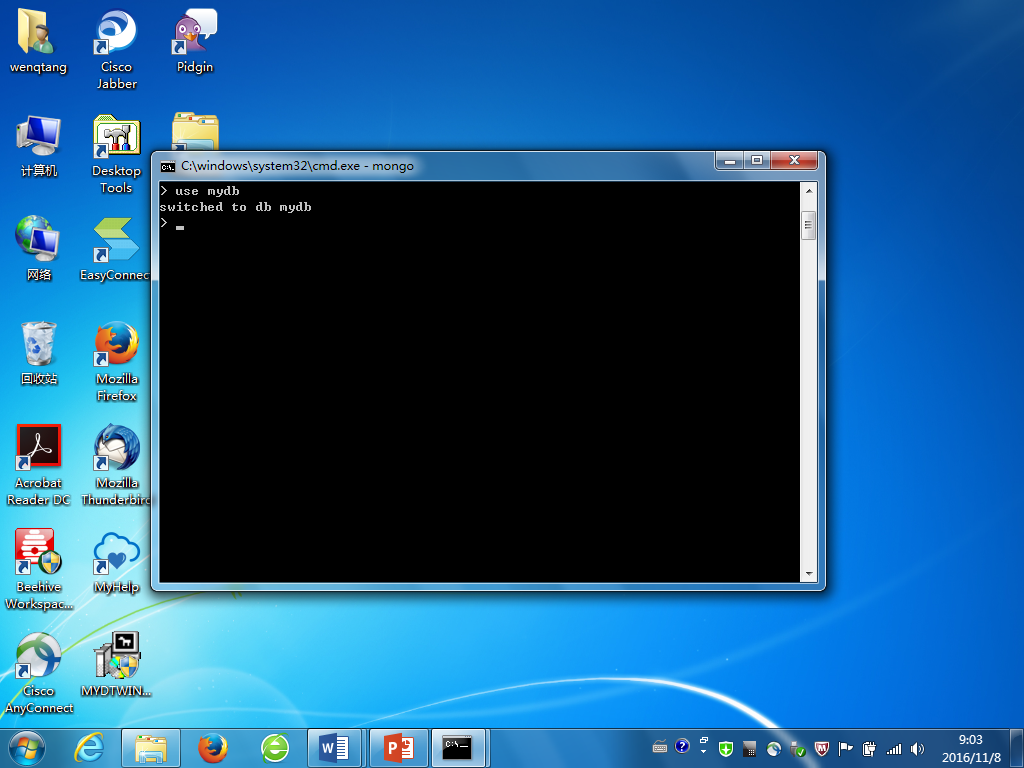Open the Windows Start menu

click(x=27, y=748)
